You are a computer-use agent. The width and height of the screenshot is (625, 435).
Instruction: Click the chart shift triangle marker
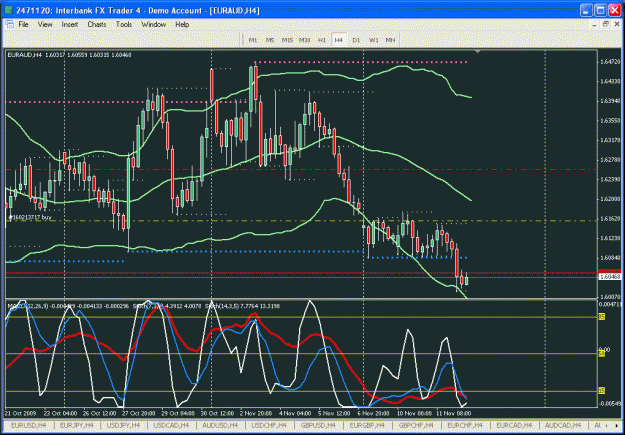[x=478, y=51]
